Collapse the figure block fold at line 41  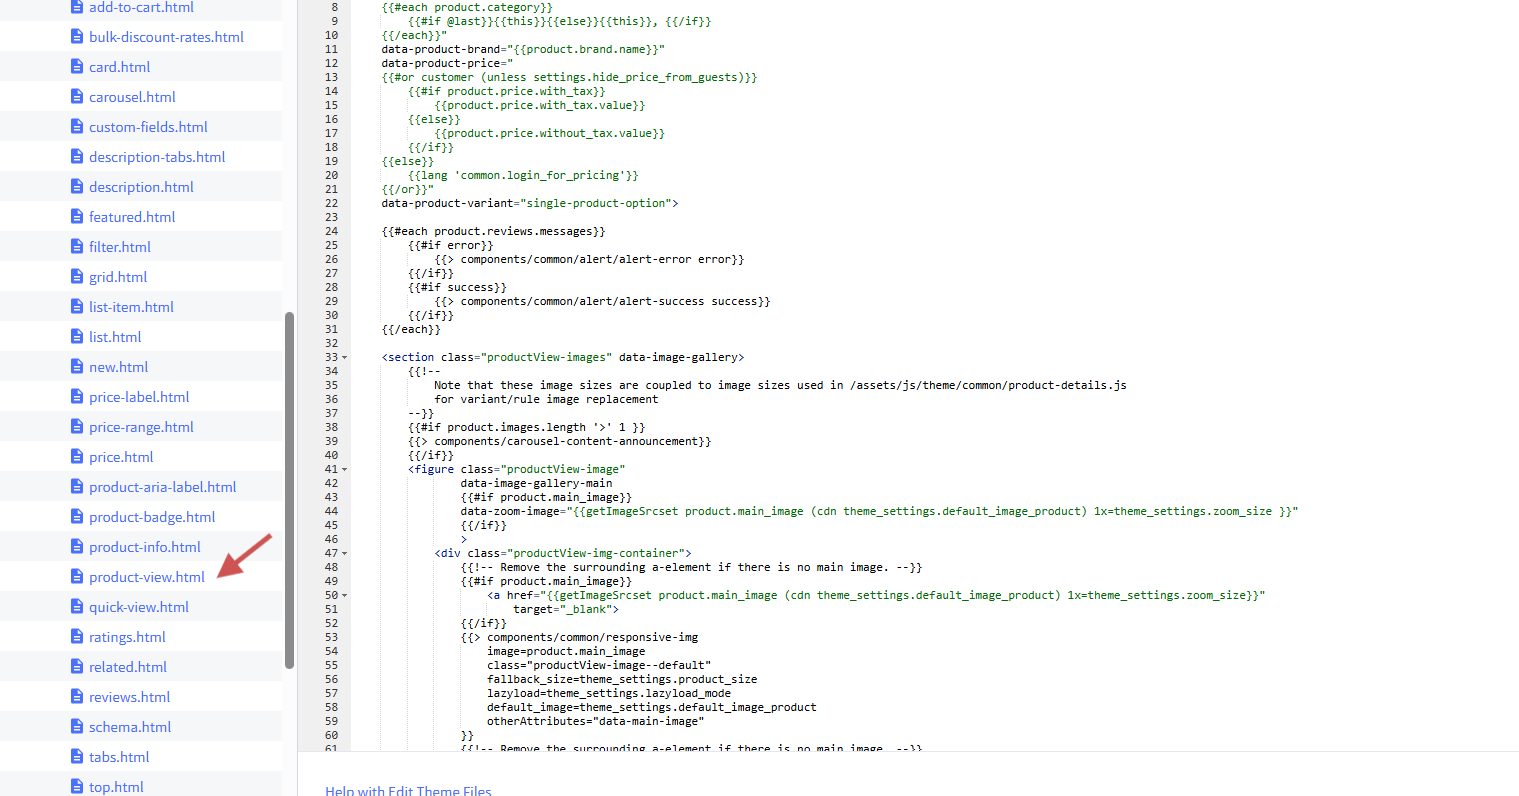coord(345,469)
